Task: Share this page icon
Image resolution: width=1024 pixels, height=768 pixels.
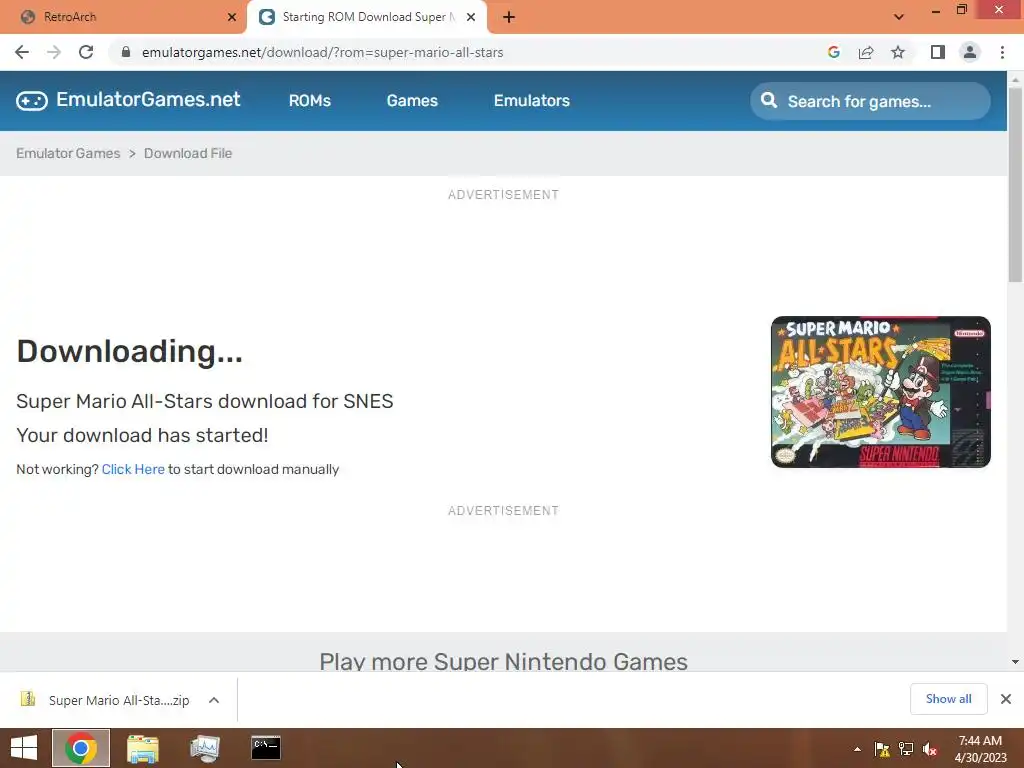Action: click(866, 52)
